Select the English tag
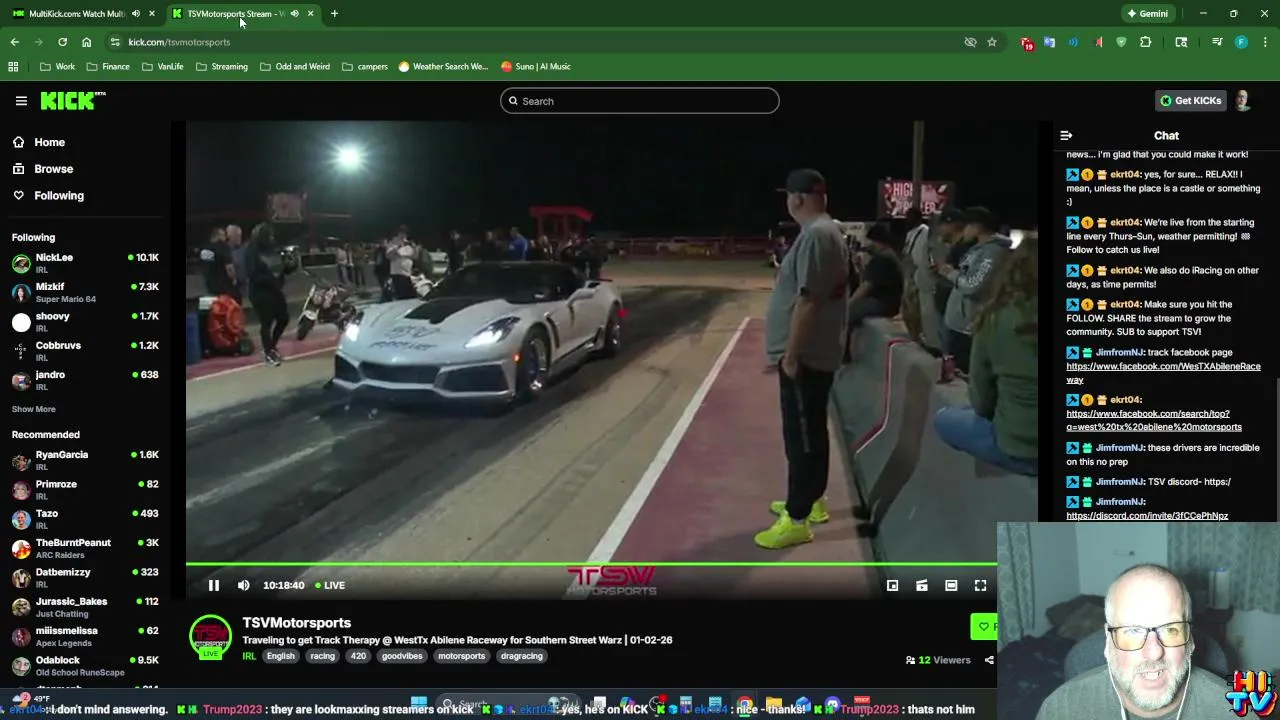The width and height of the screenshot is (1280, 720). tap(280, 656)
